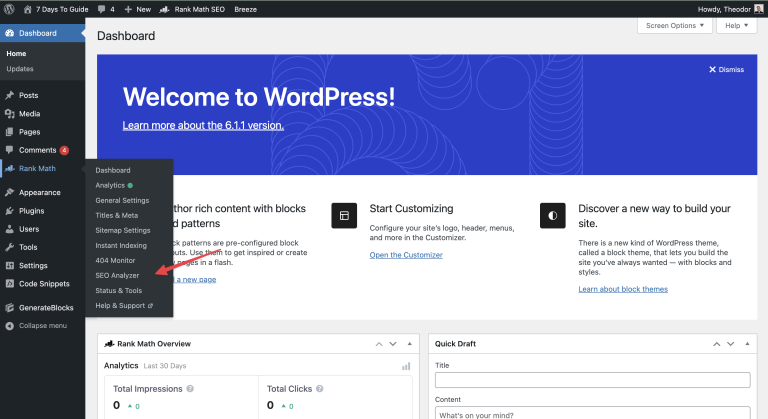
Task: Click the Plugins icon in sidebar
Action: (x=9, y=211)
